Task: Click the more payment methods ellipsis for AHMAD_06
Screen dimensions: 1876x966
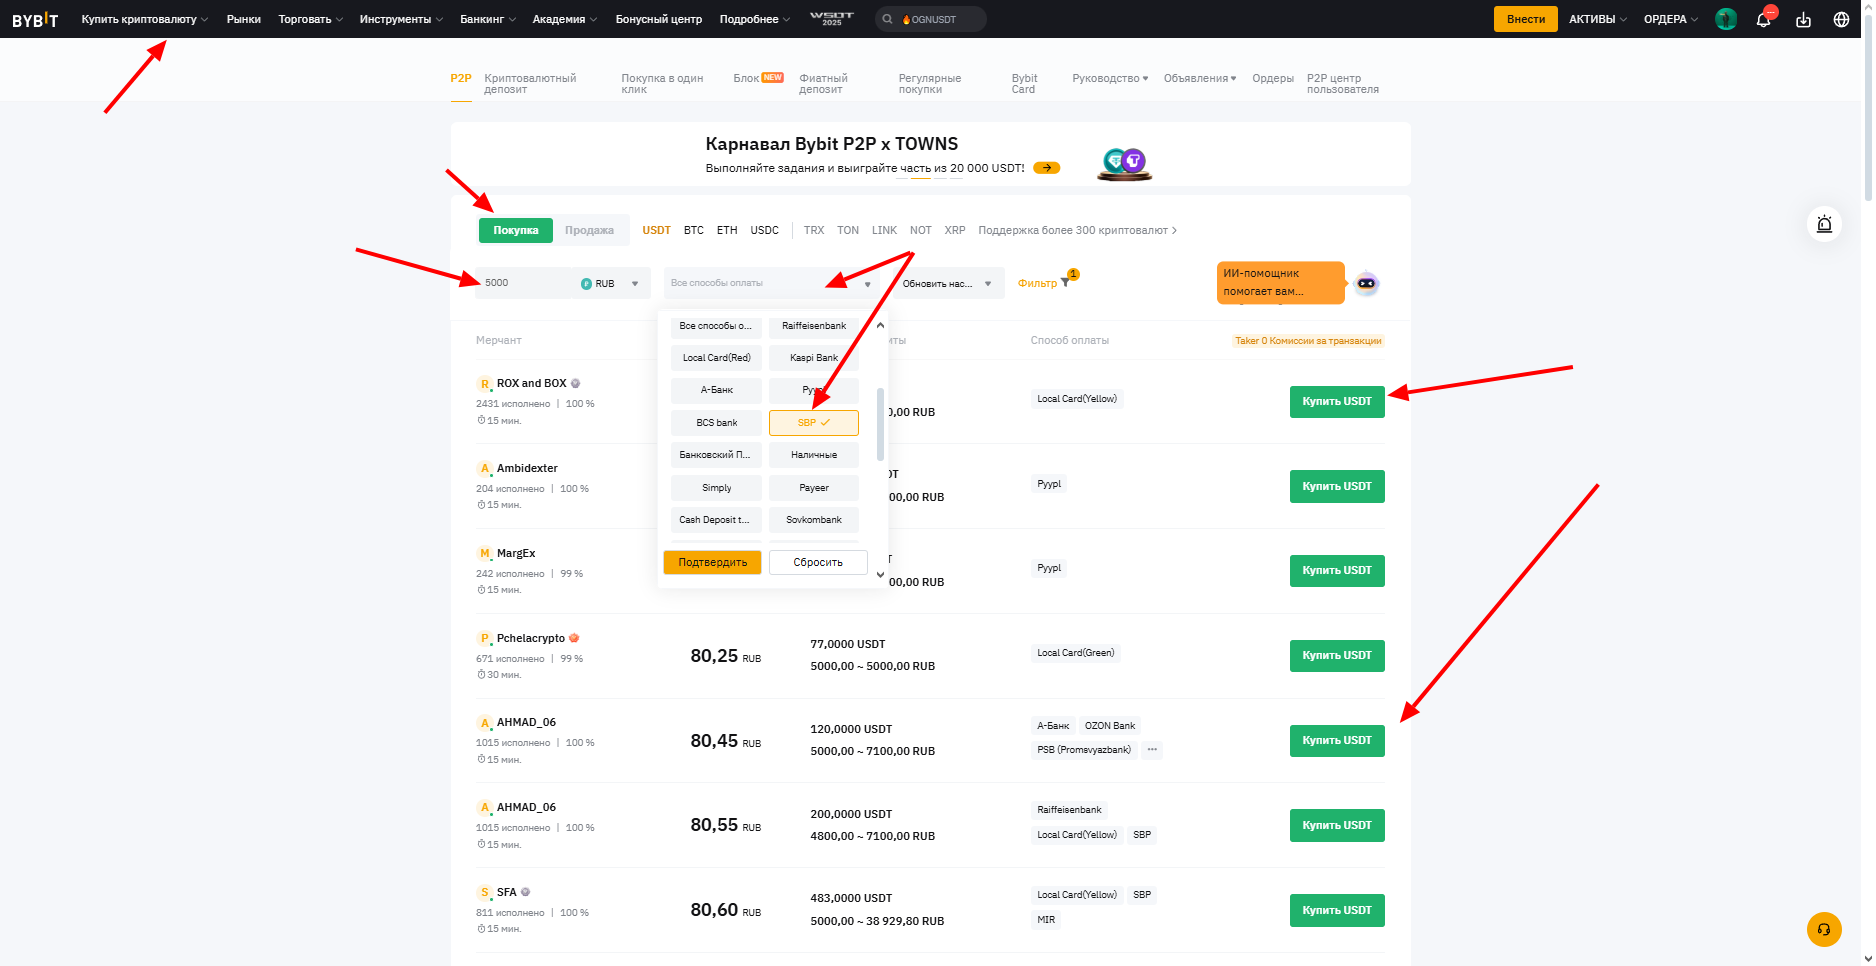Action: [1152, 749]
